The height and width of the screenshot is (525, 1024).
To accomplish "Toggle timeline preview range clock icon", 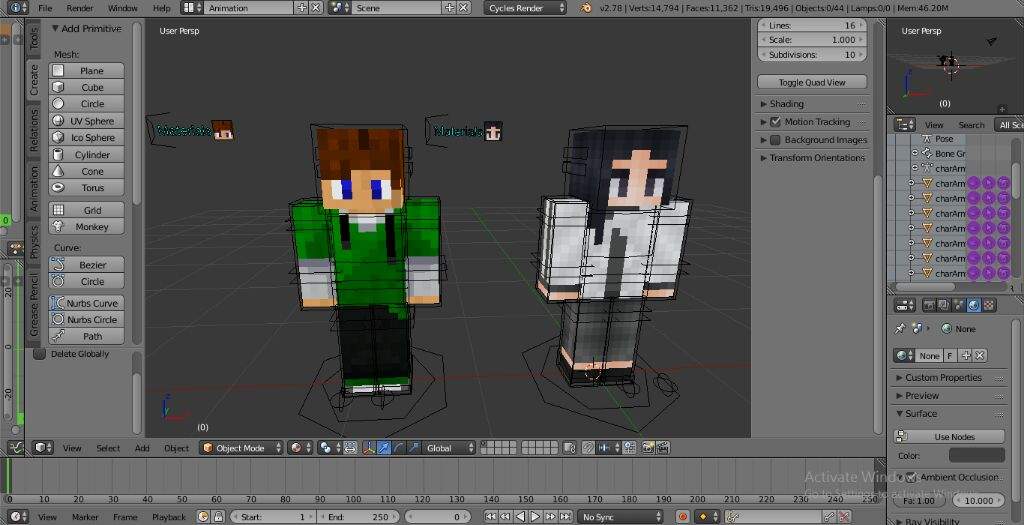I will (x=203, y=517).
